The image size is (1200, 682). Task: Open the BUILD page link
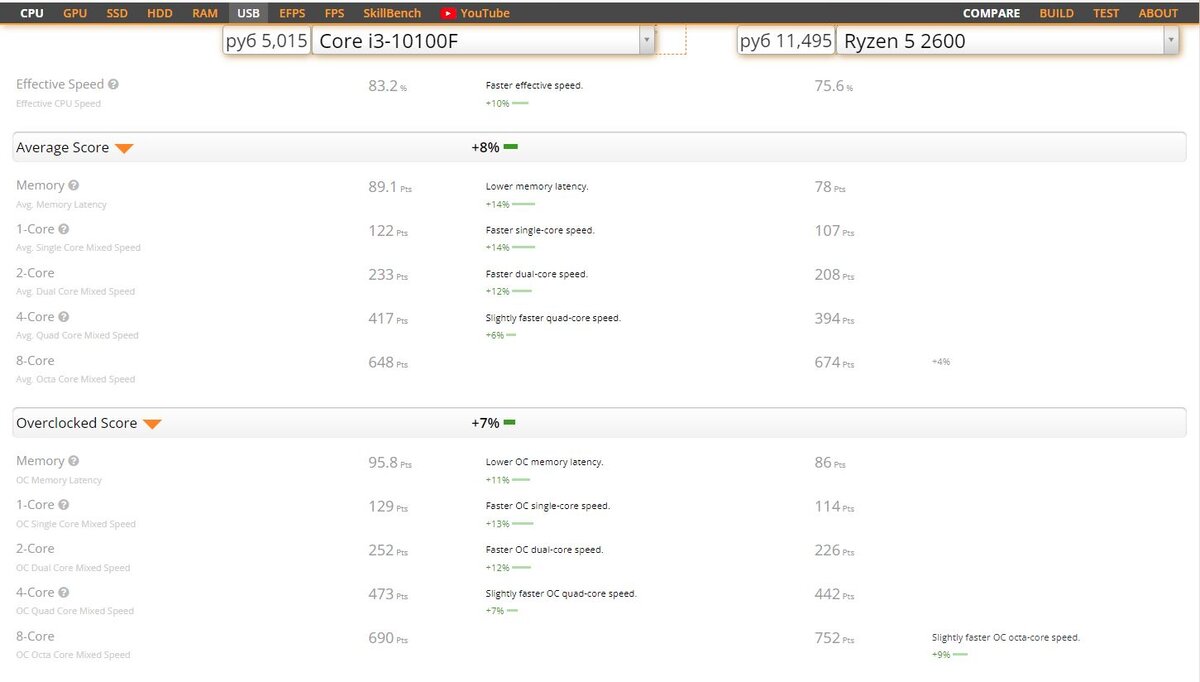pyautogui.click(x=1057, y=13)
